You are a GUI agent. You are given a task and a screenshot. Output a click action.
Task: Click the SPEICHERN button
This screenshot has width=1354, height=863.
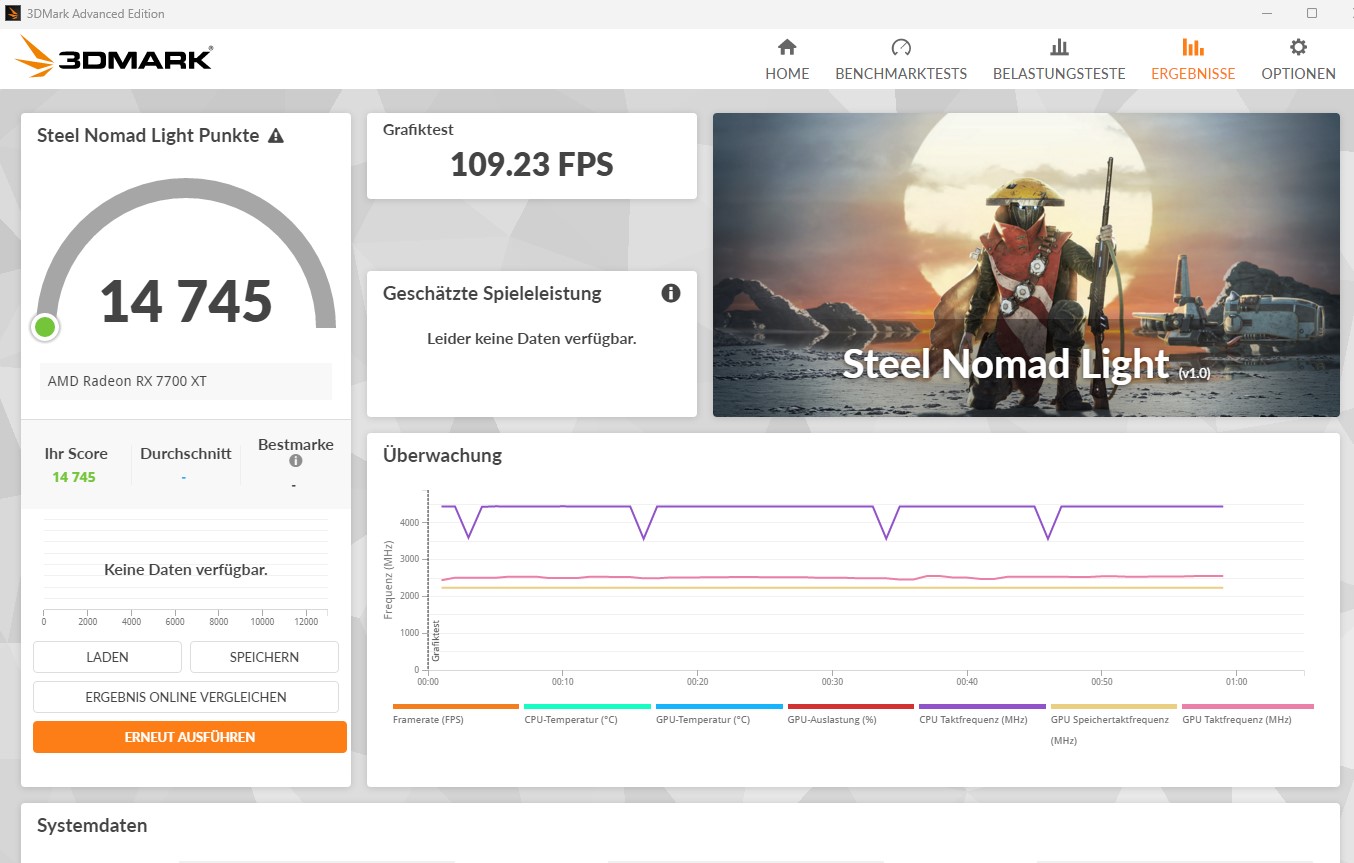tap(264, 657)
